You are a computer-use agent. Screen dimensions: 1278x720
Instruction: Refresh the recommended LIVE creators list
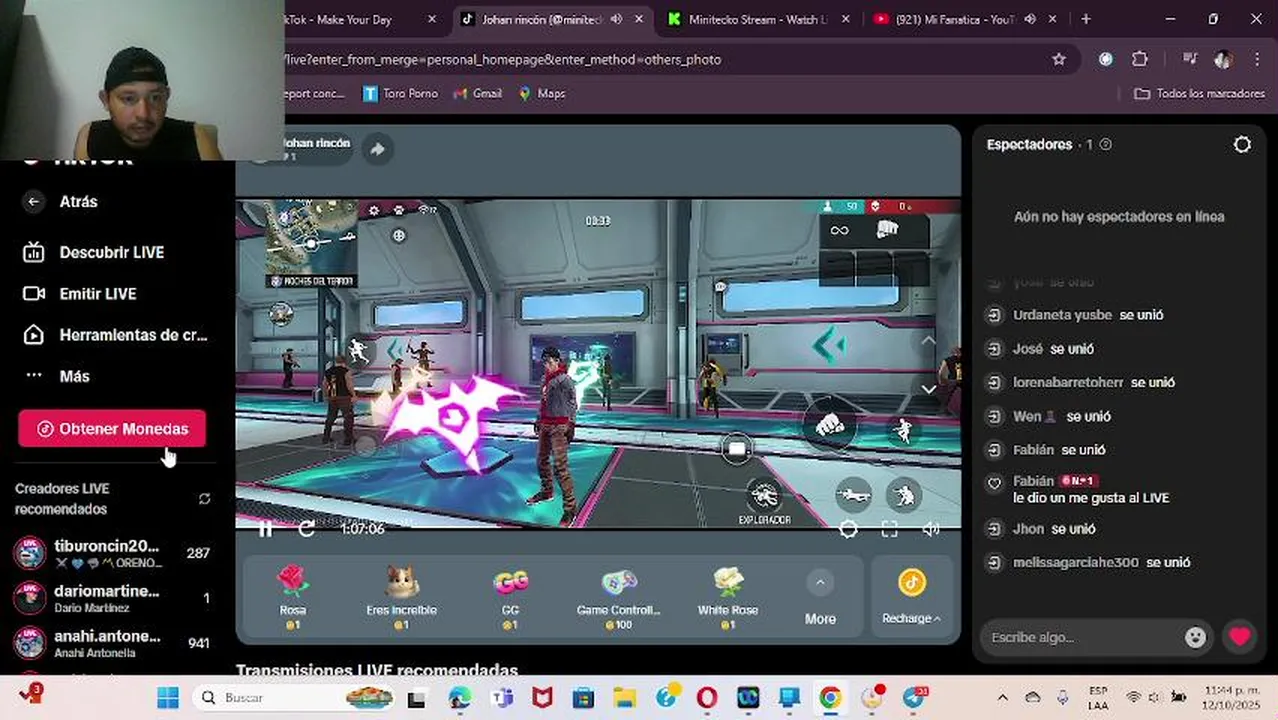205,499
